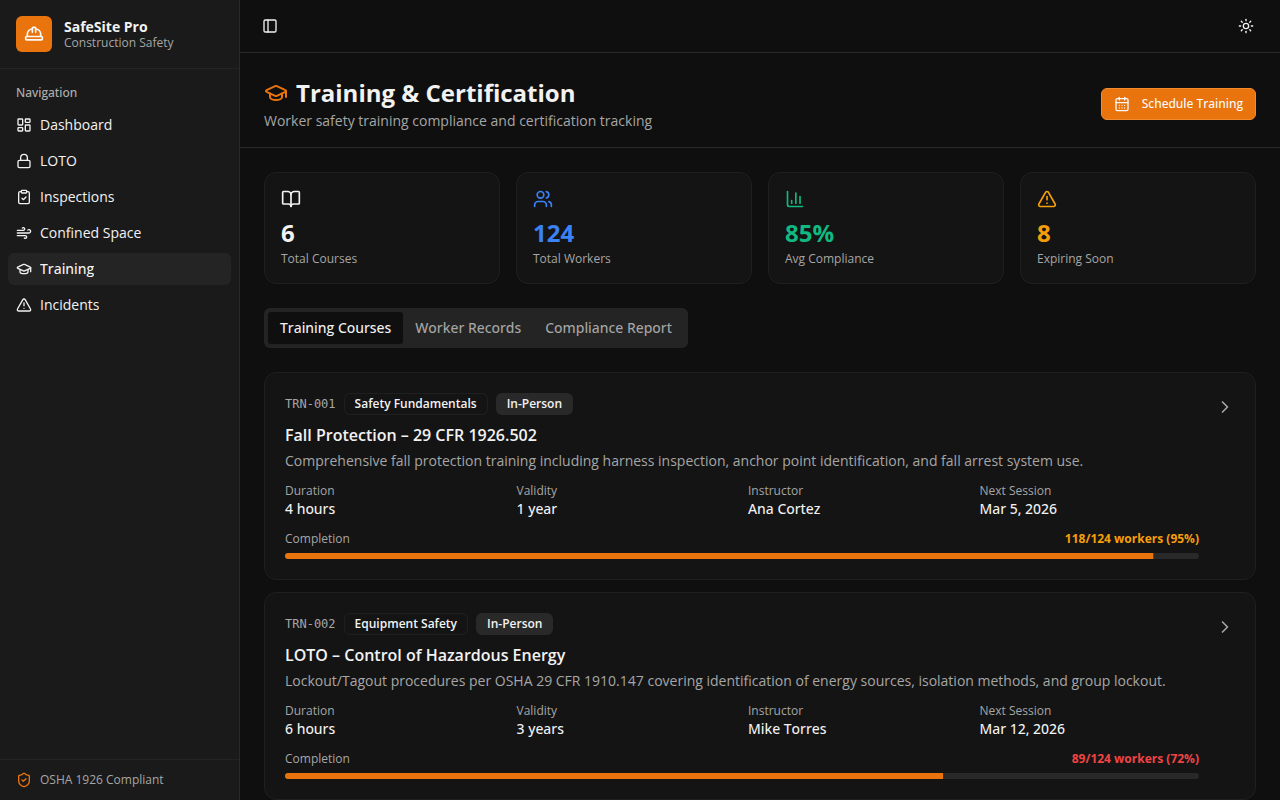Click the OSHA 1926 Compliant shield badge

[21, 779]
